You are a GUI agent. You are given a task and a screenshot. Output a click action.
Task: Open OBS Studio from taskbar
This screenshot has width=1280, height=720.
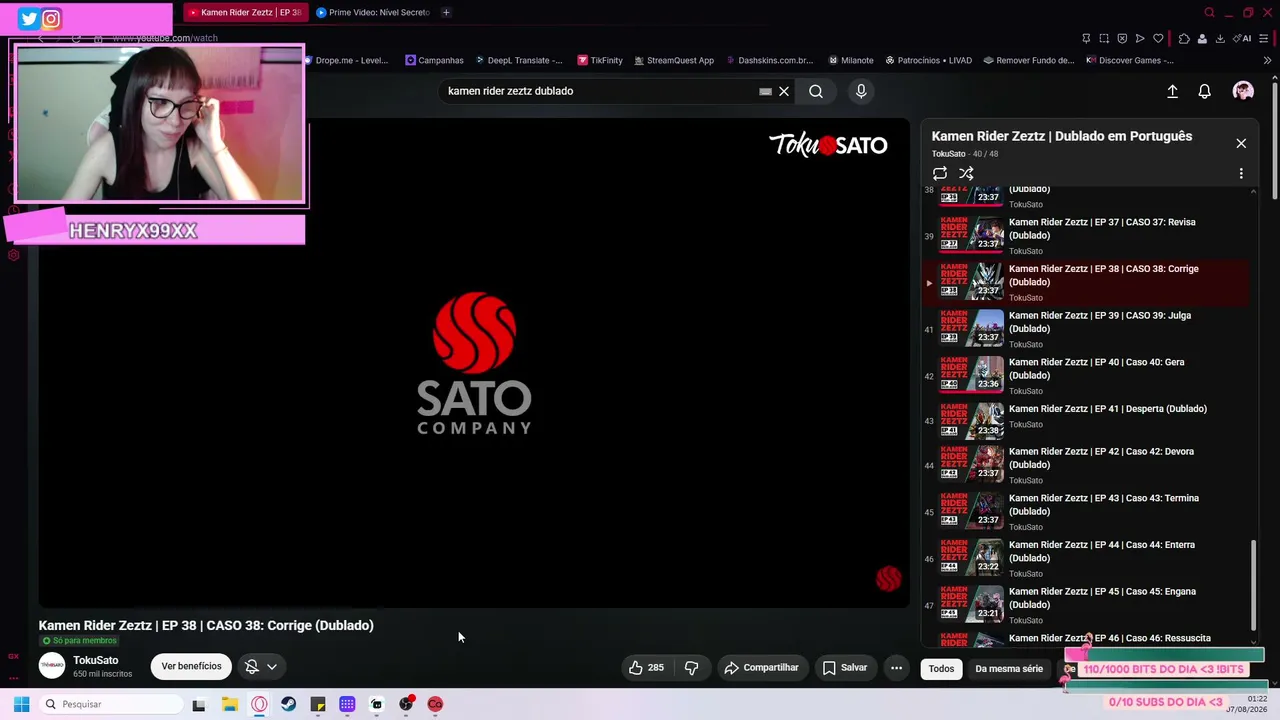coord(406,704)
